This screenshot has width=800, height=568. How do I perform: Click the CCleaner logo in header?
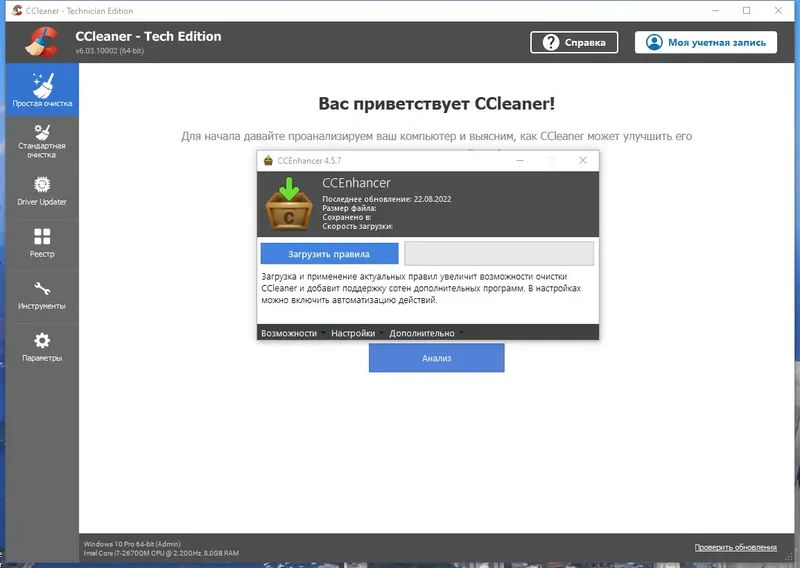click(x=42, y=42)
